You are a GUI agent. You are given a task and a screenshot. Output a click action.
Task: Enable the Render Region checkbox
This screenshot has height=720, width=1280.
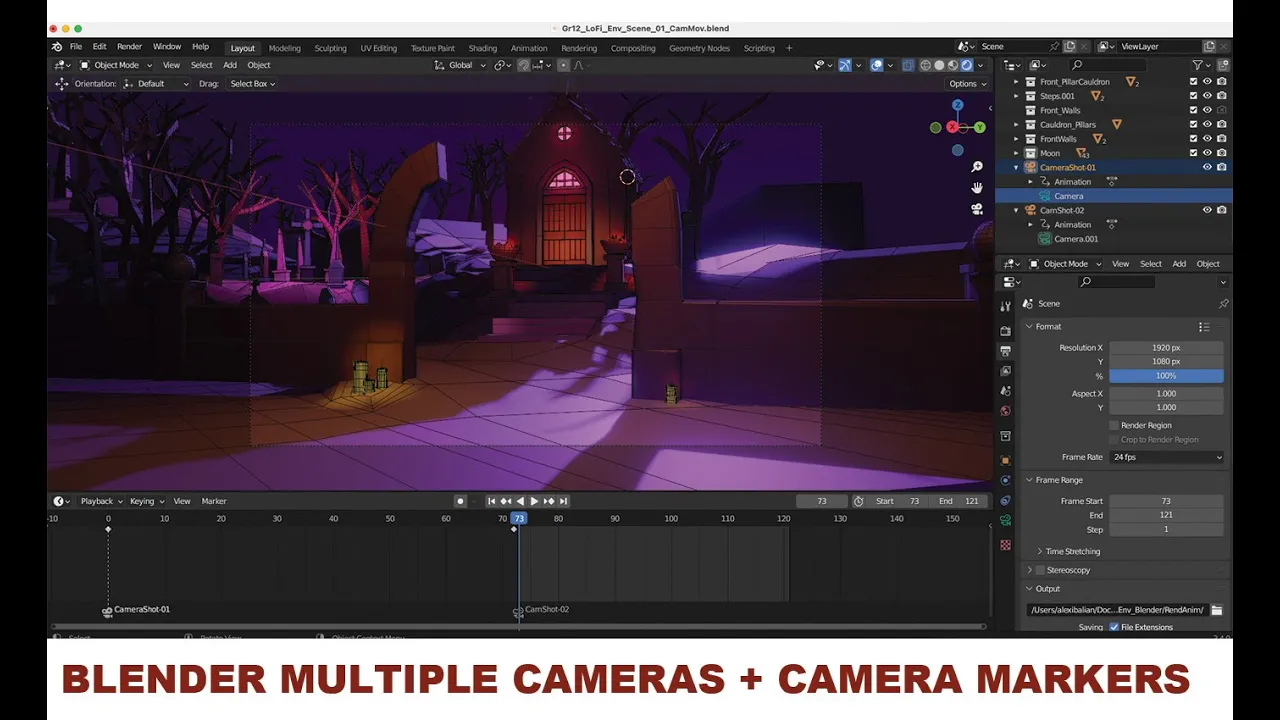[1114, 425]
